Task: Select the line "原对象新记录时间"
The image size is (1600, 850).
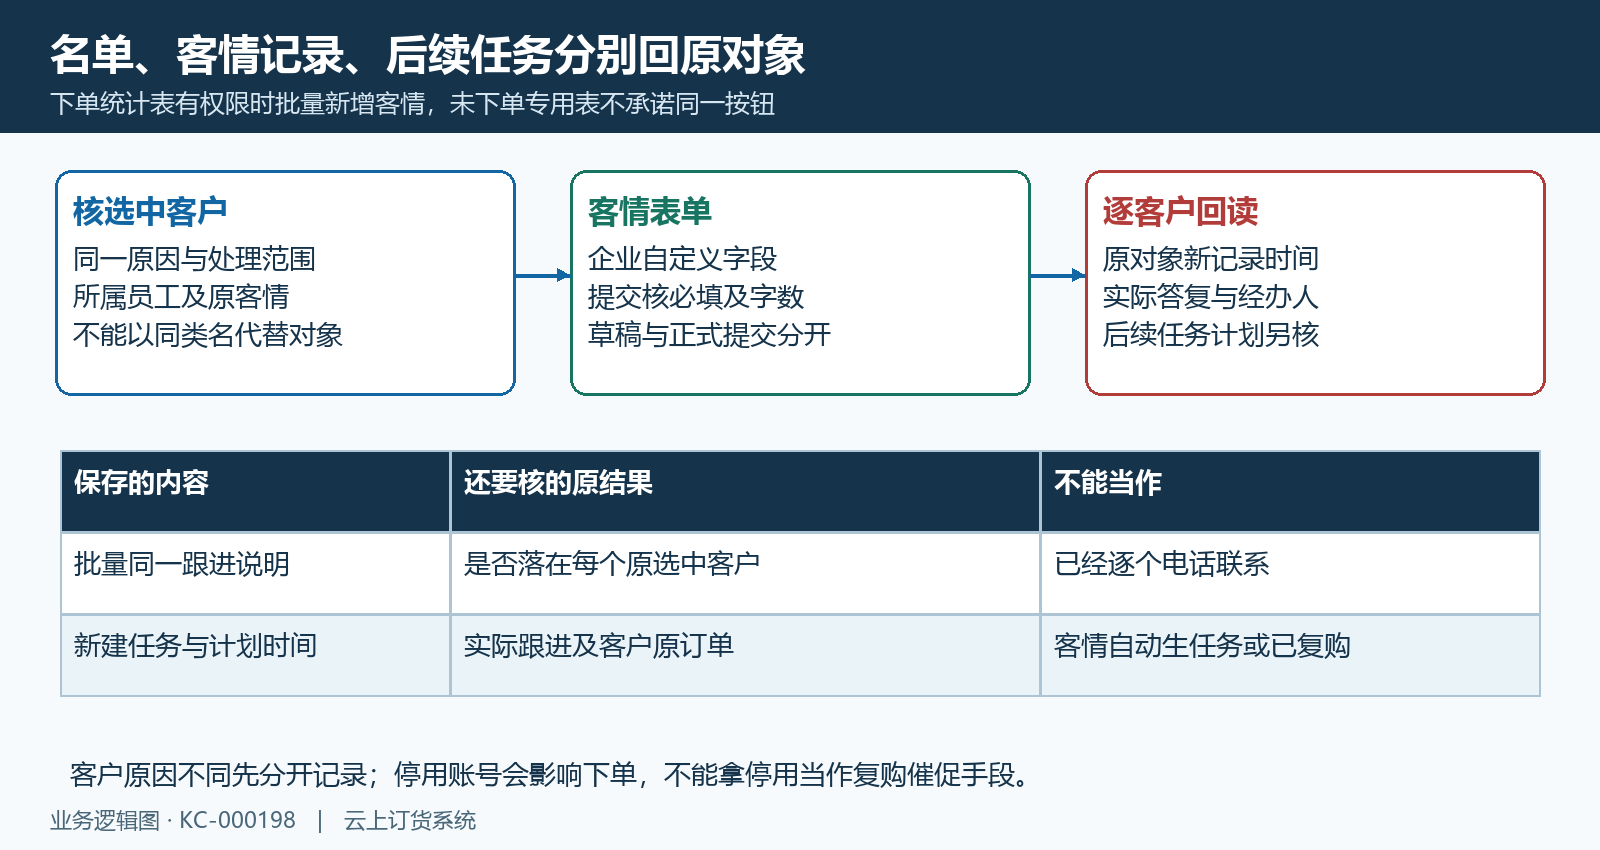Action: (x=1211, y=259)
